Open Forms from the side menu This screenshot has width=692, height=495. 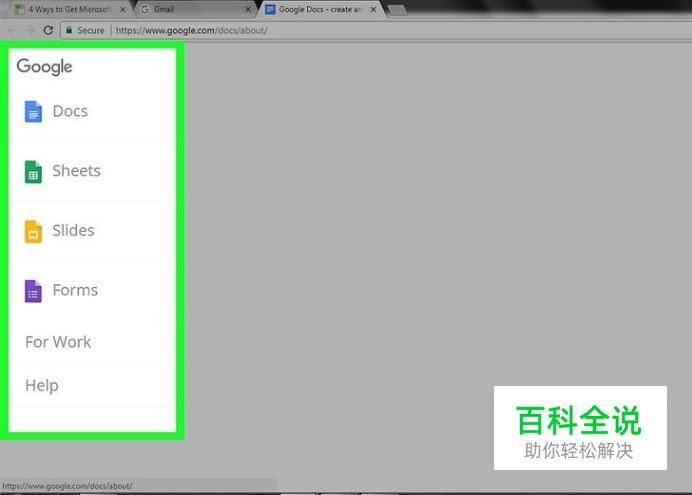[x=93, y=291]
